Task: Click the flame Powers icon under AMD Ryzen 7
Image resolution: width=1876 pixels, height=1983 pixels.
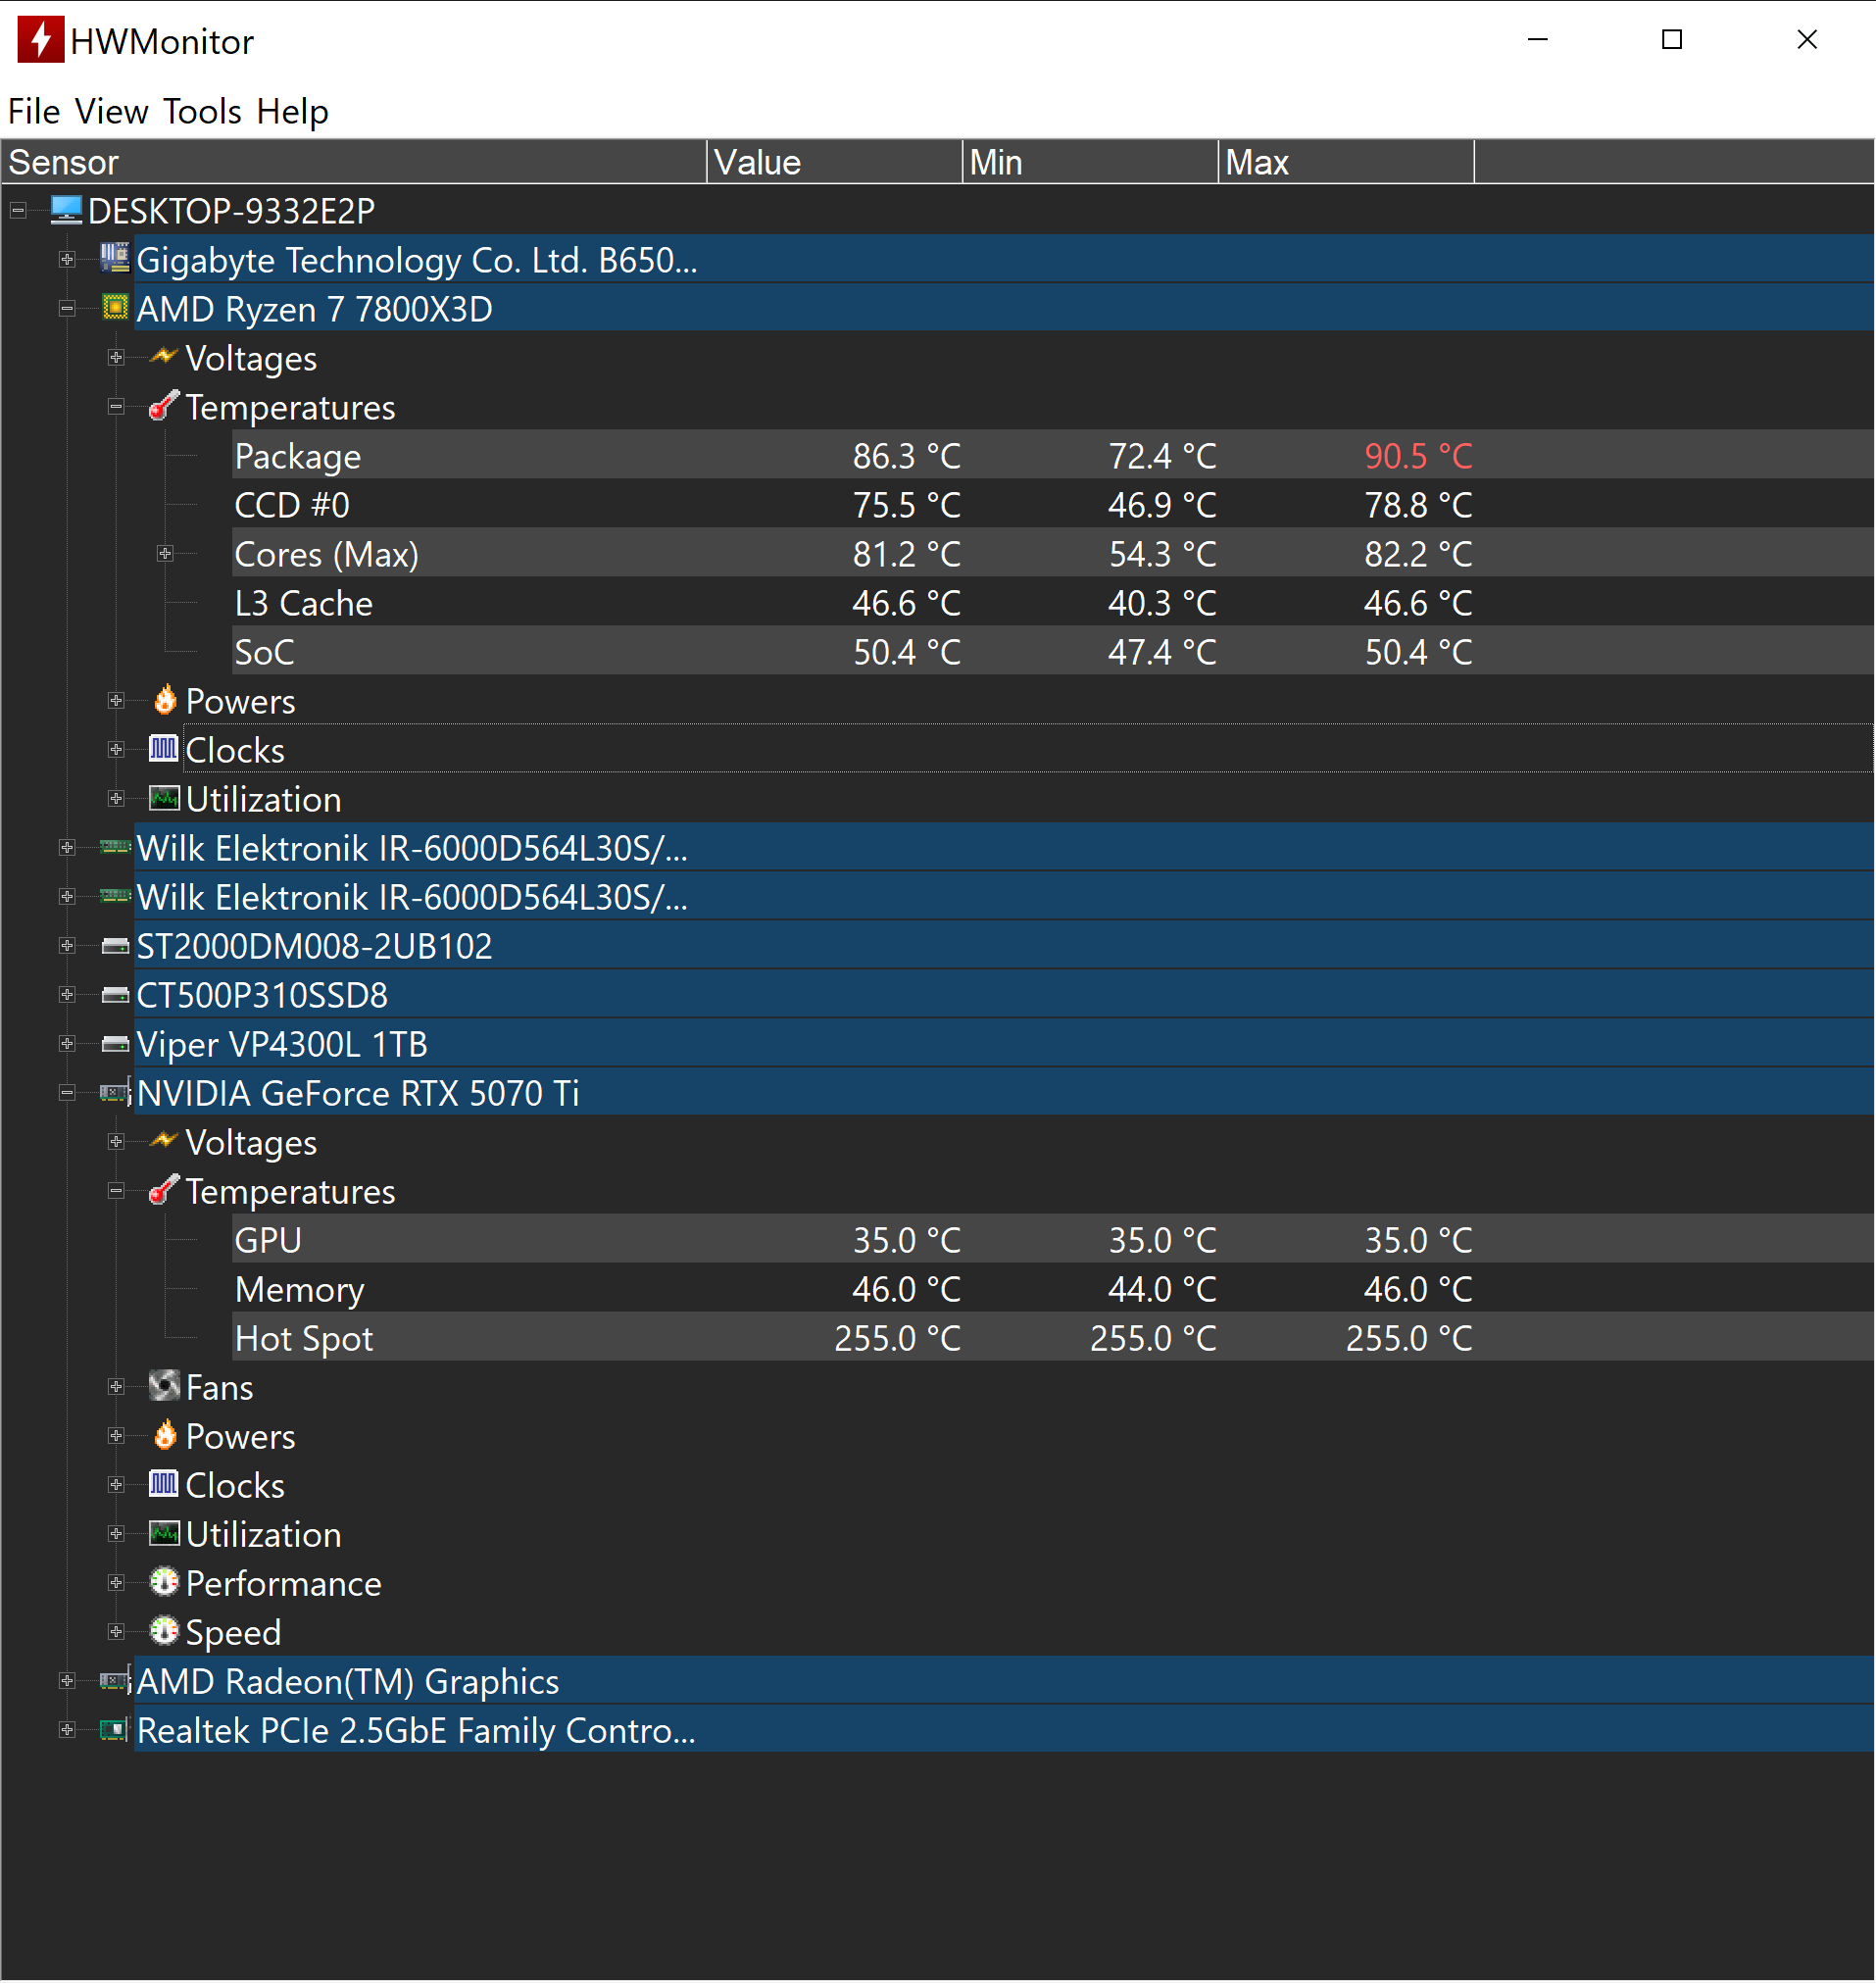Action: 164,700
